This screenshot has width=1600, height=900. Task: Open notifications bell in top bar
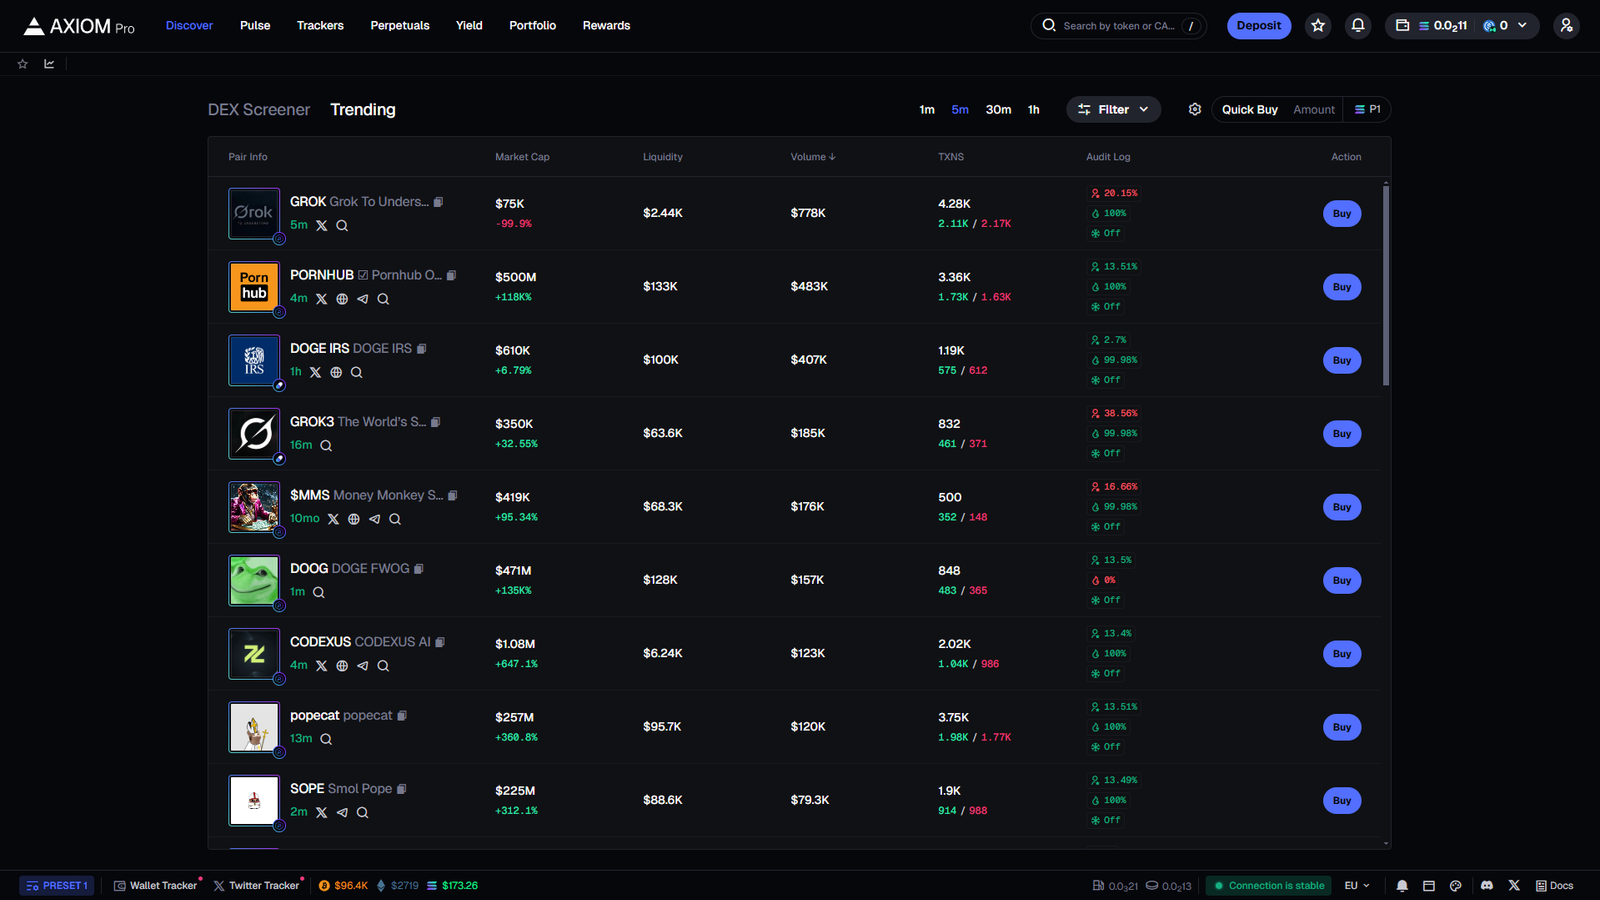point(1358,26)
